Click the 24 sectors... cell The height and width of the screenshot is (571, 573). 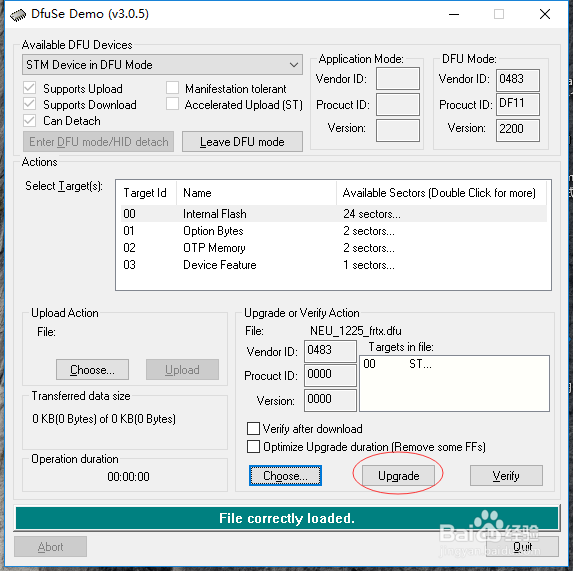point(372,214)
